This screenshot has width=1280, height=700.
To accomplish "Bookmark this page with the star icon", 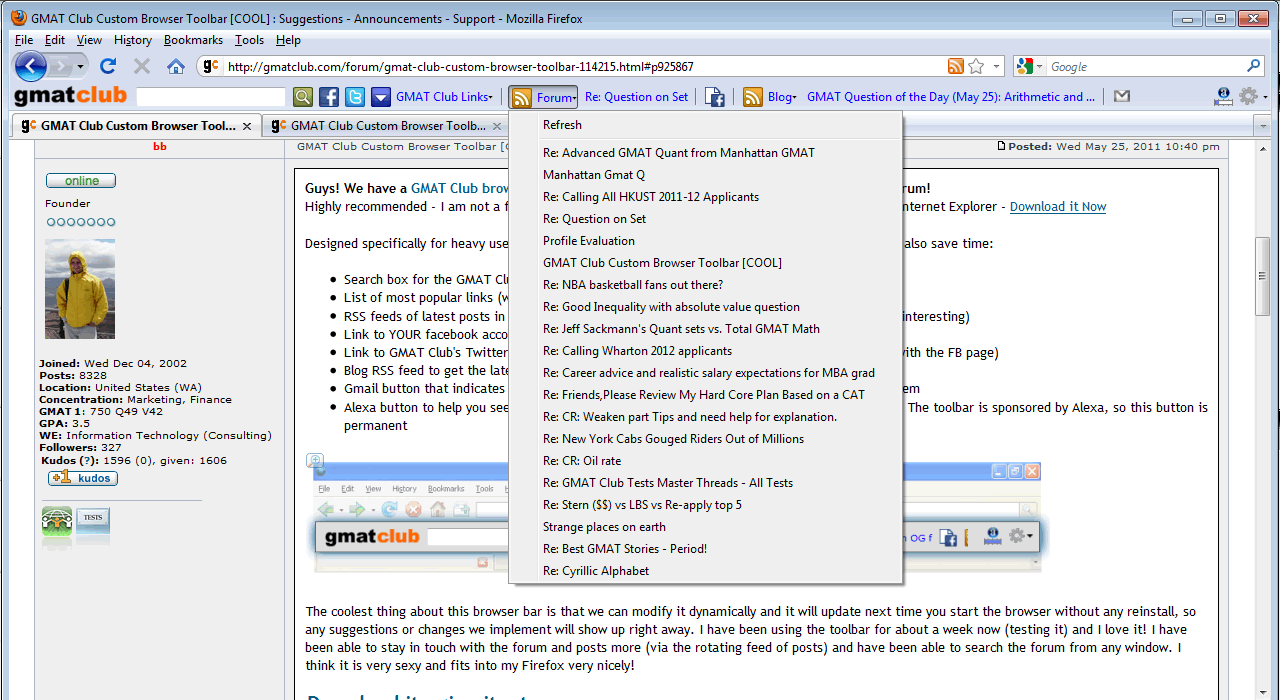I will 976,67.
